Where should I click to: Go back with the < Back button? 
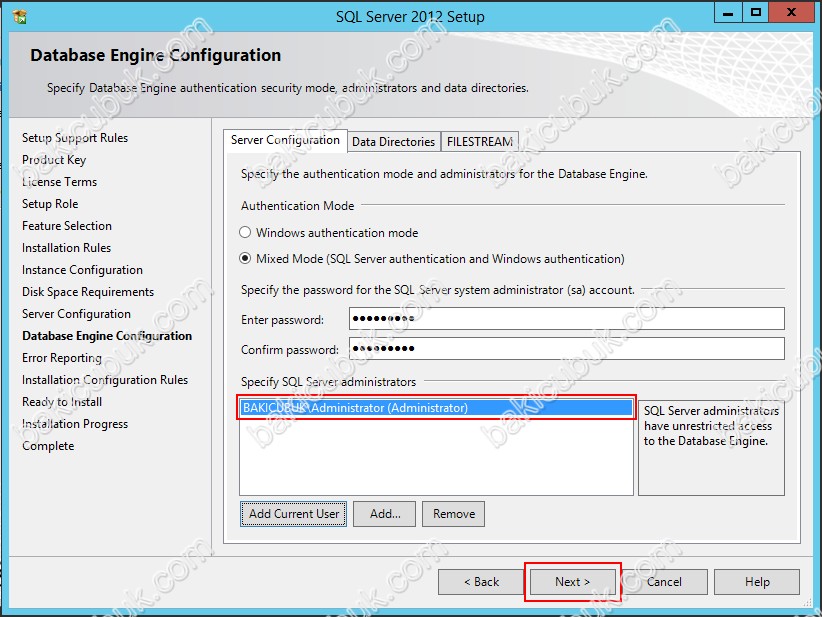[481, 582]
